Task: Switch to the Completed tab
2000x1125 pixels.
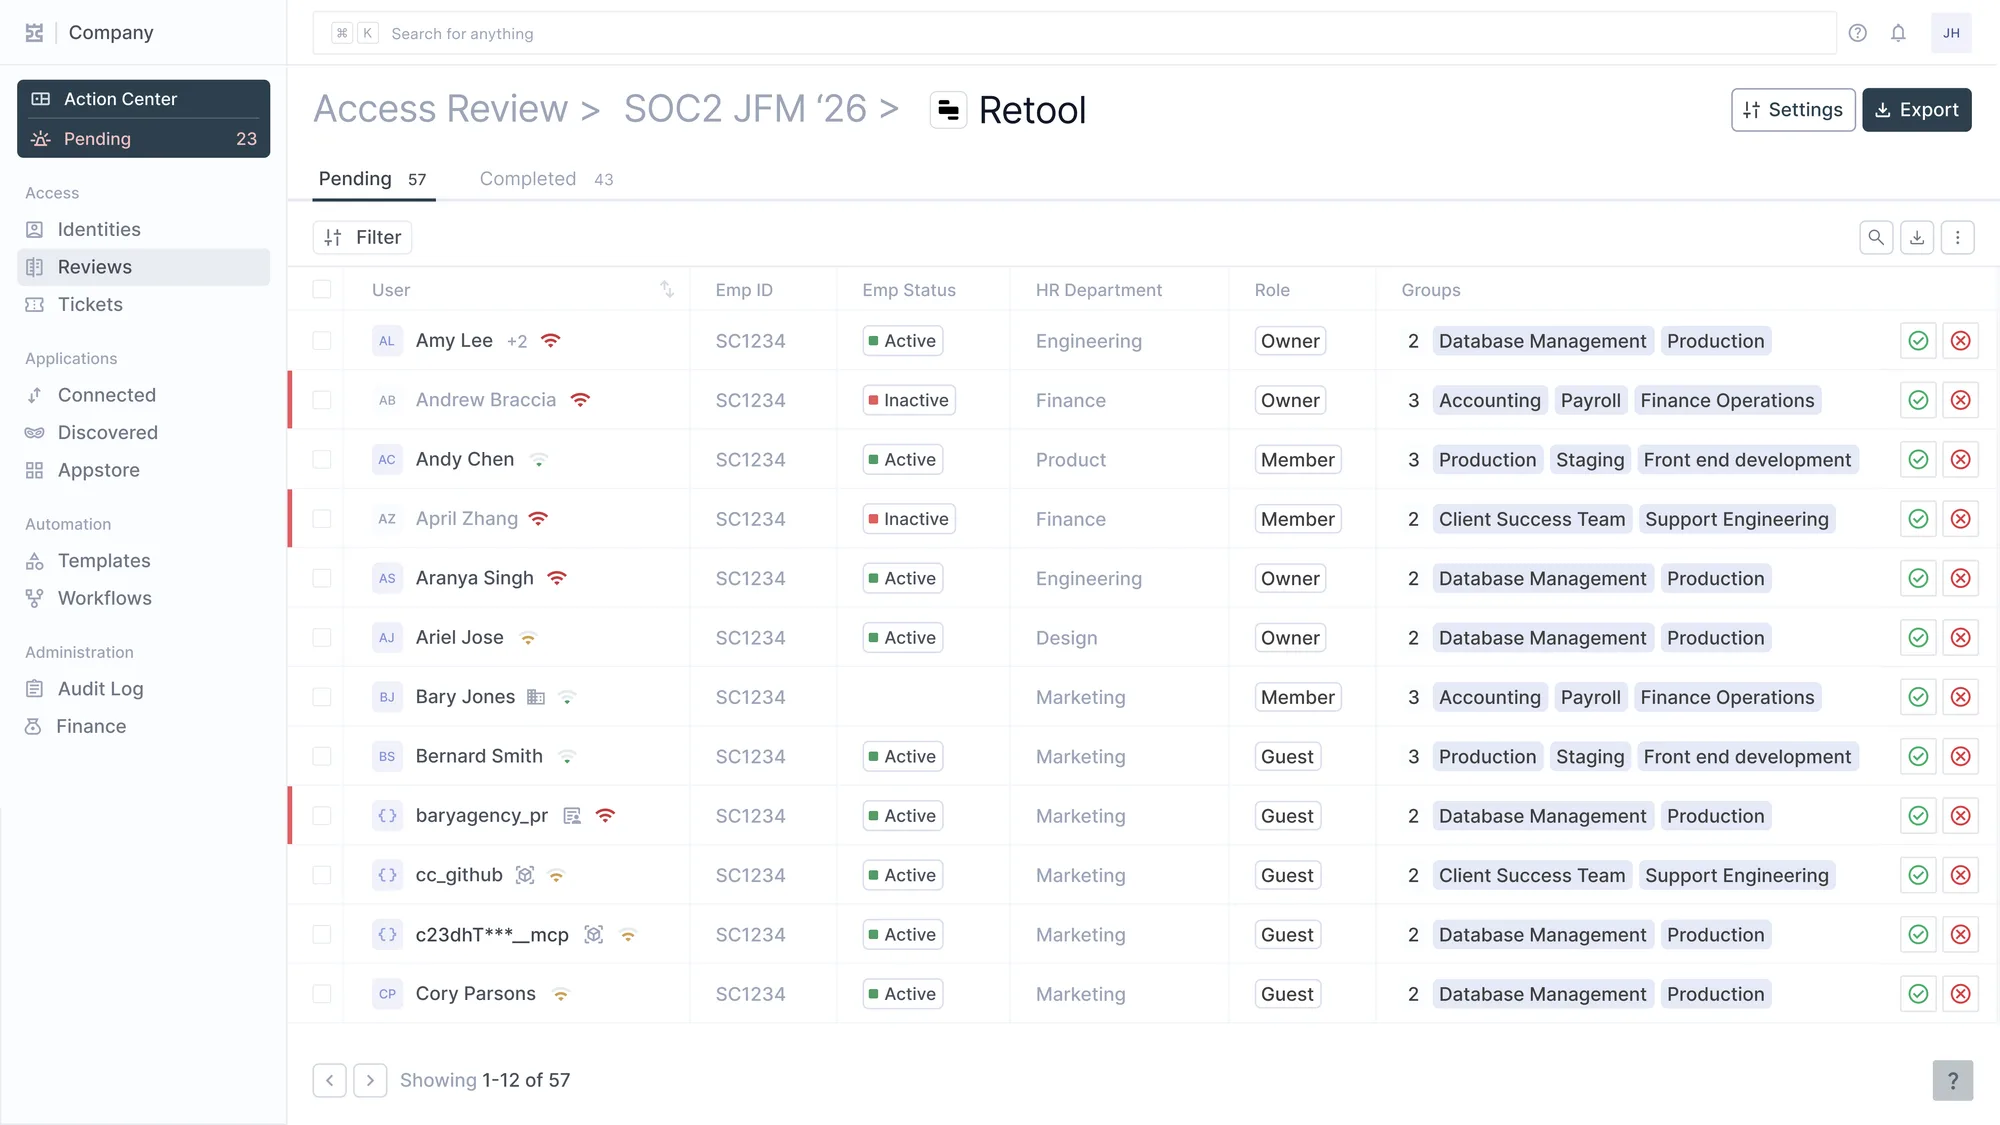Action: [546, 179]
